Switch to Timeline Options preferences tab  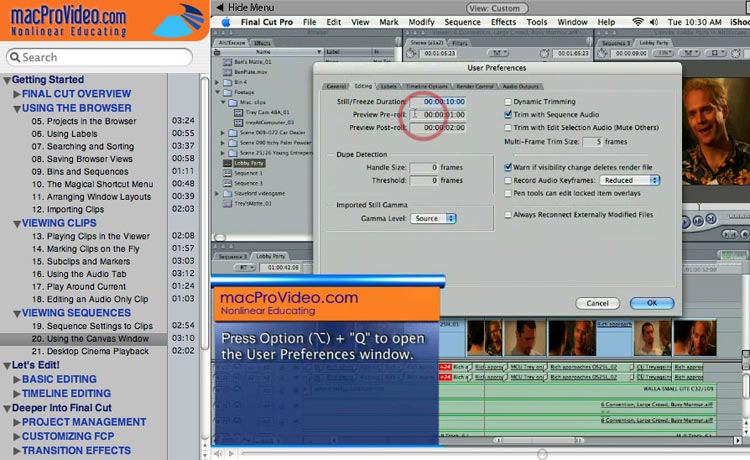coord(427,87)
